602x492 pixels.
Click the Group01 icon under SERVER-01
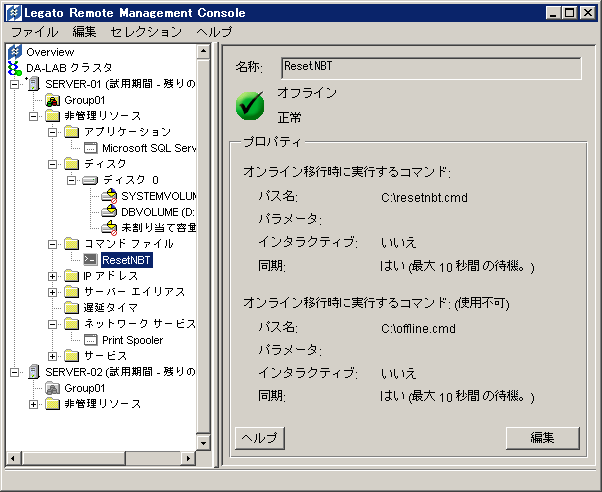pos(53,100)
